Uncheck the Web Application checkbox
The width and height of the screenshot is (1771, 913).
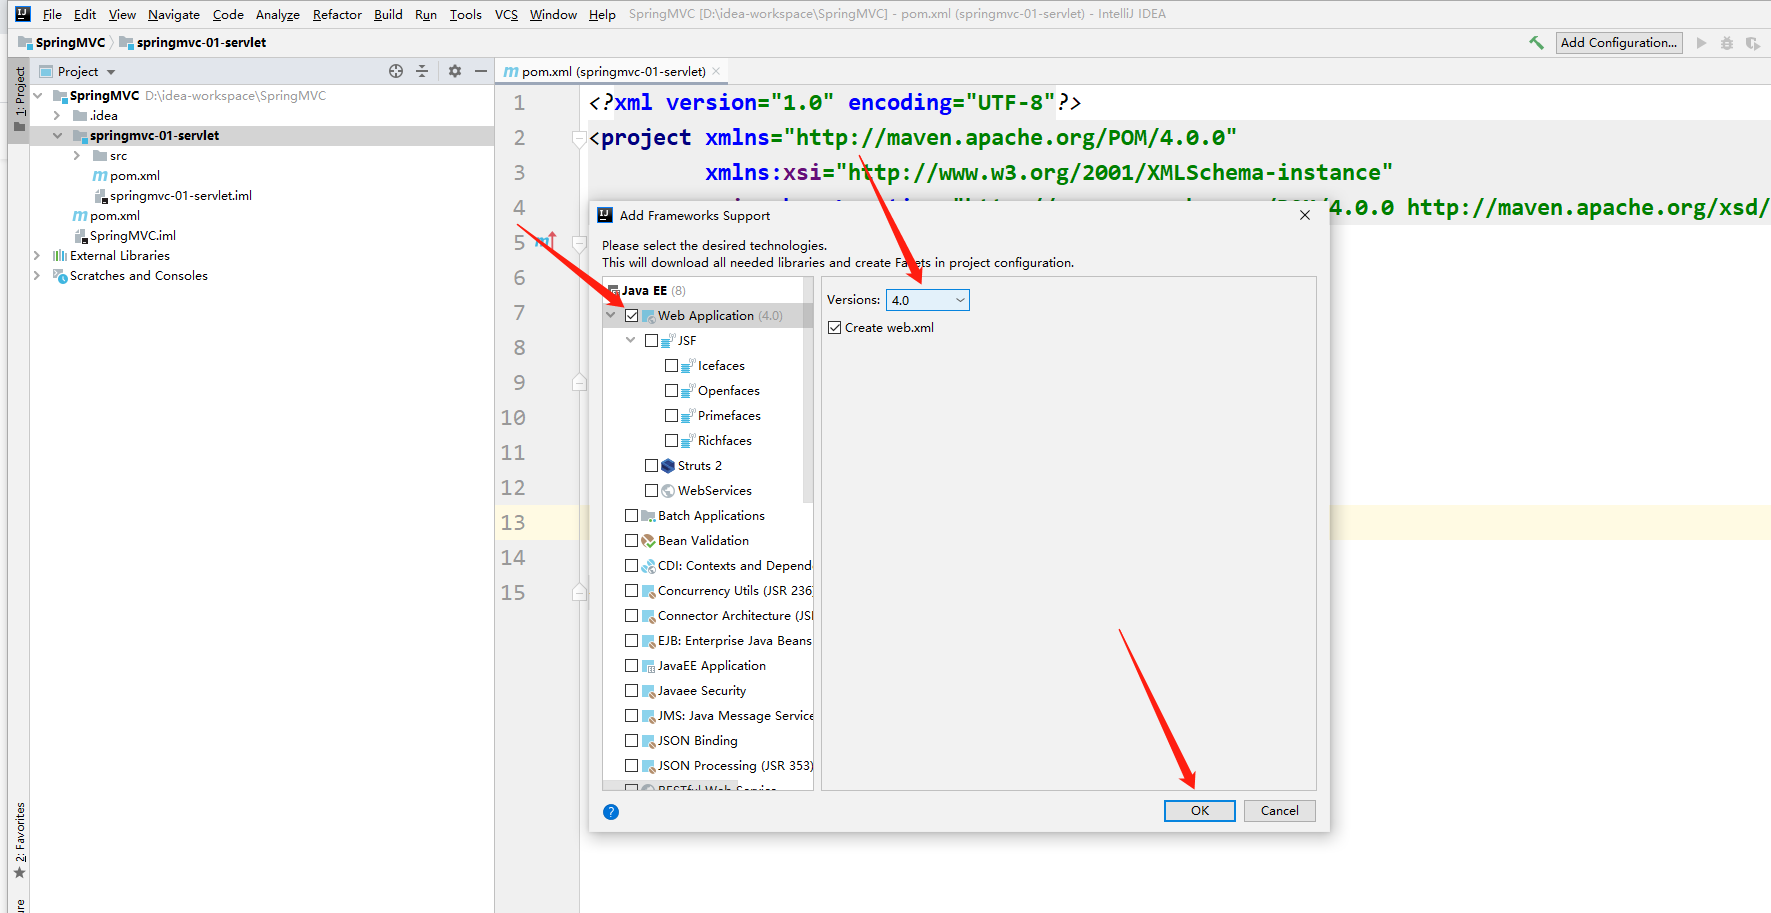tap(632, 316)
